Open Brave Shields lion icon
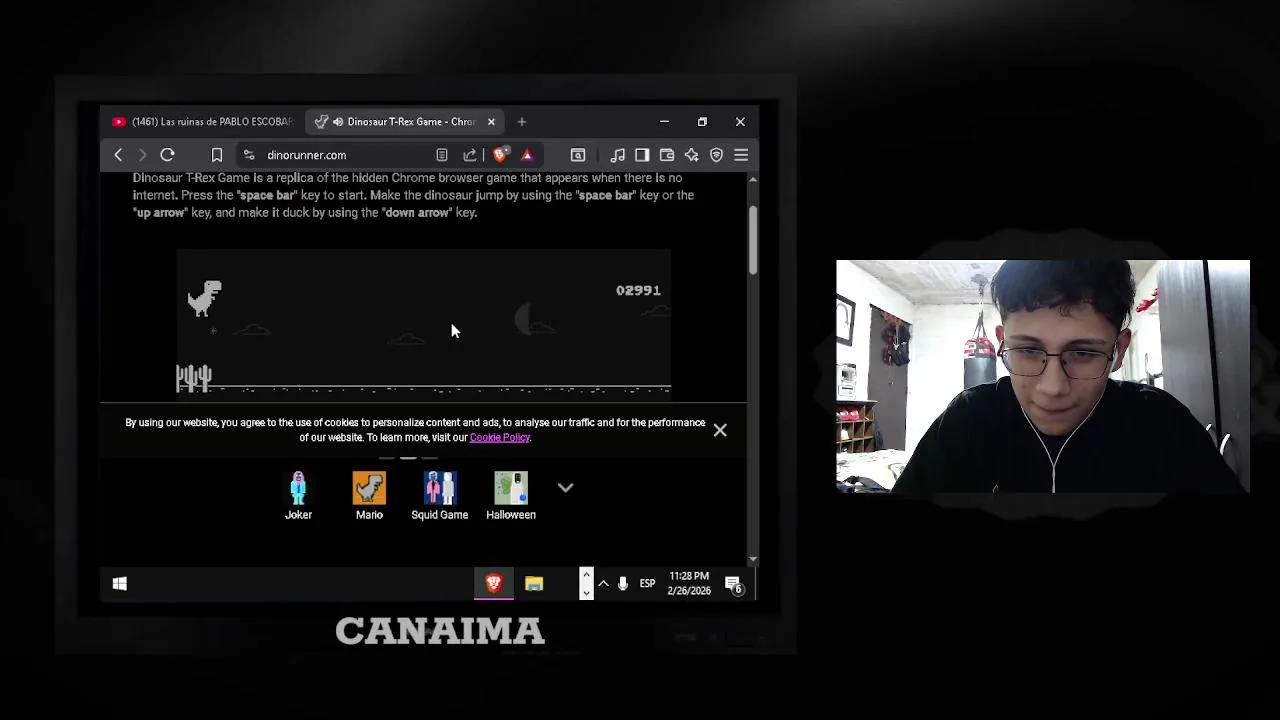1280x720 pixels. [x=500, y=155]
